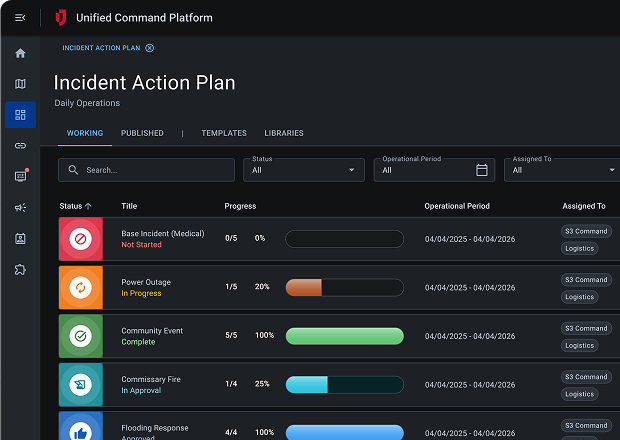Collapse the sidebar menu toggle icon
The height and width of the screenshot is (440, 620).
point(20,18)
